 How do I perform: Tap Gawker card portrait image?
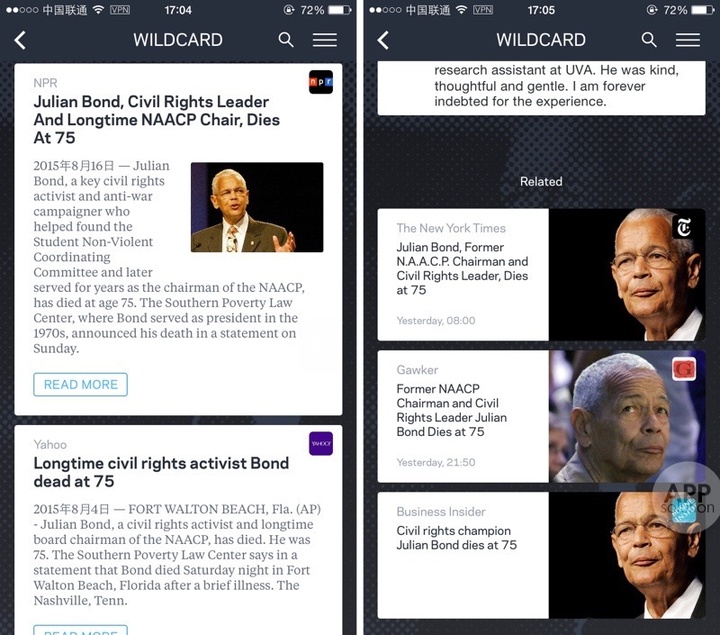tap(627, 416)
